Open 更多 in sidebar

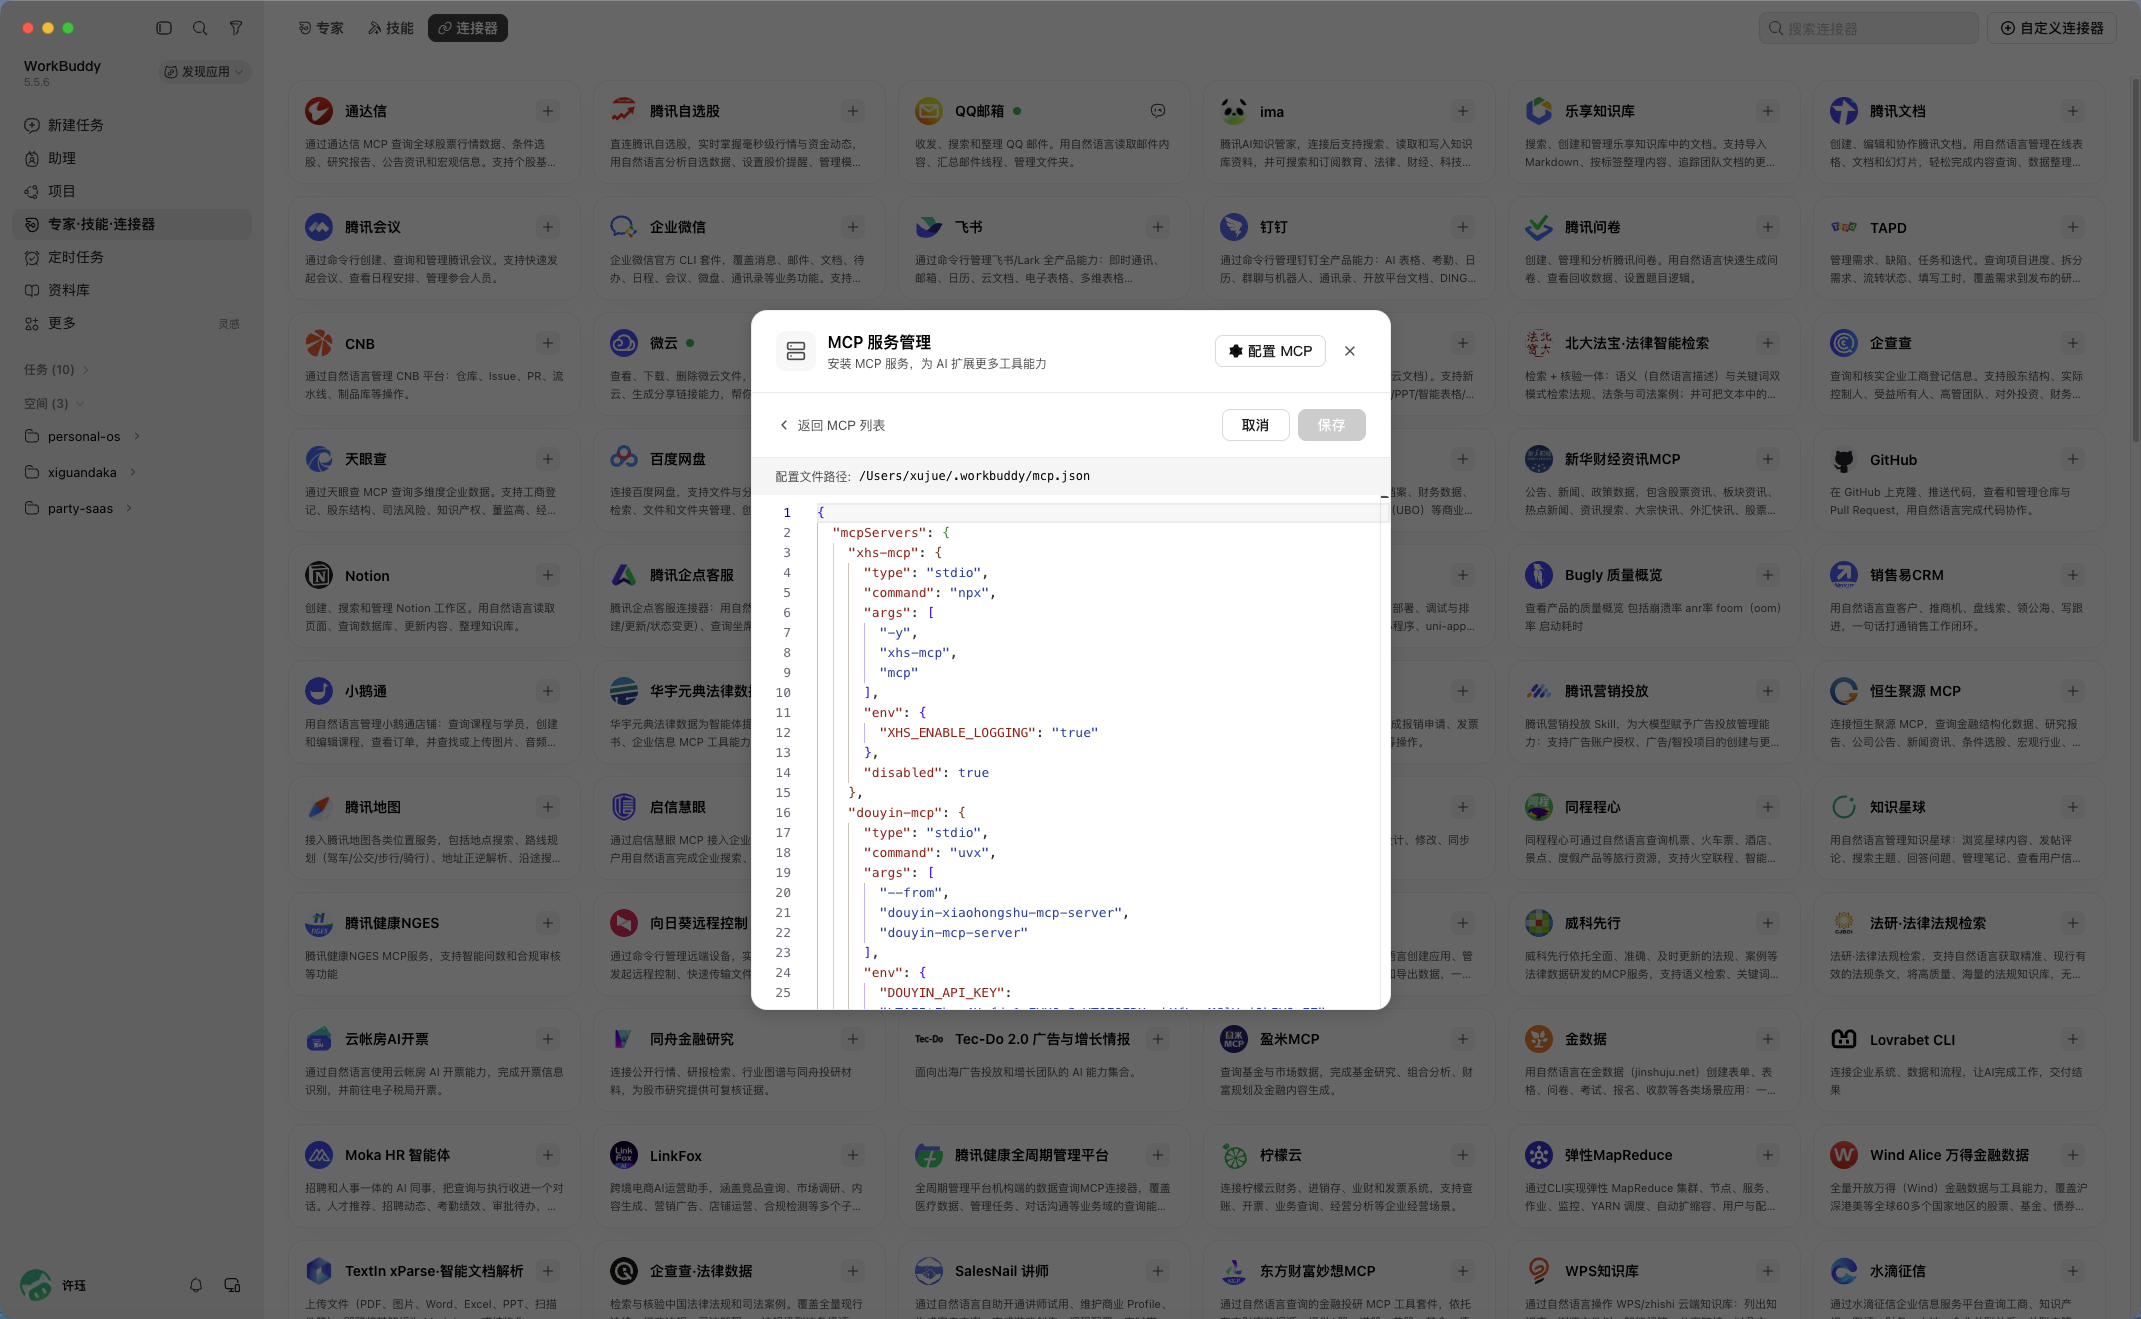tap(132, 323)
